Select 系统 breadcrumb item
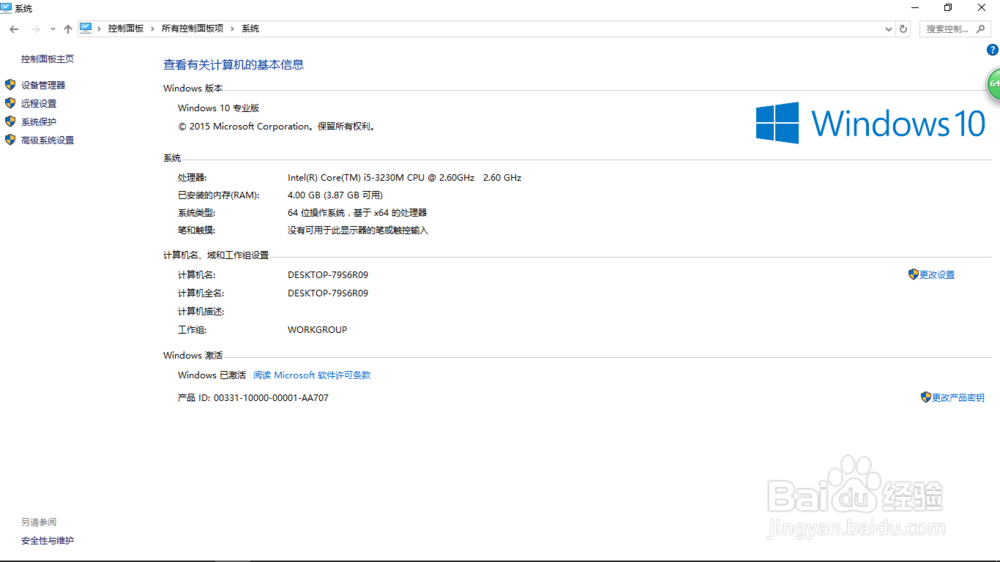Image resolution: width=1000 pixels, height=562 pixels. 250,29
